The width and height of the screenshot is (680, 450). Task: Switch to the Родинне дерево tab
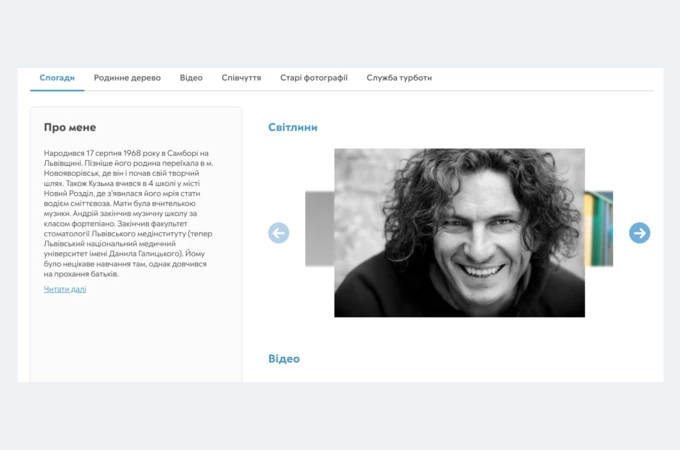point(127,78)
